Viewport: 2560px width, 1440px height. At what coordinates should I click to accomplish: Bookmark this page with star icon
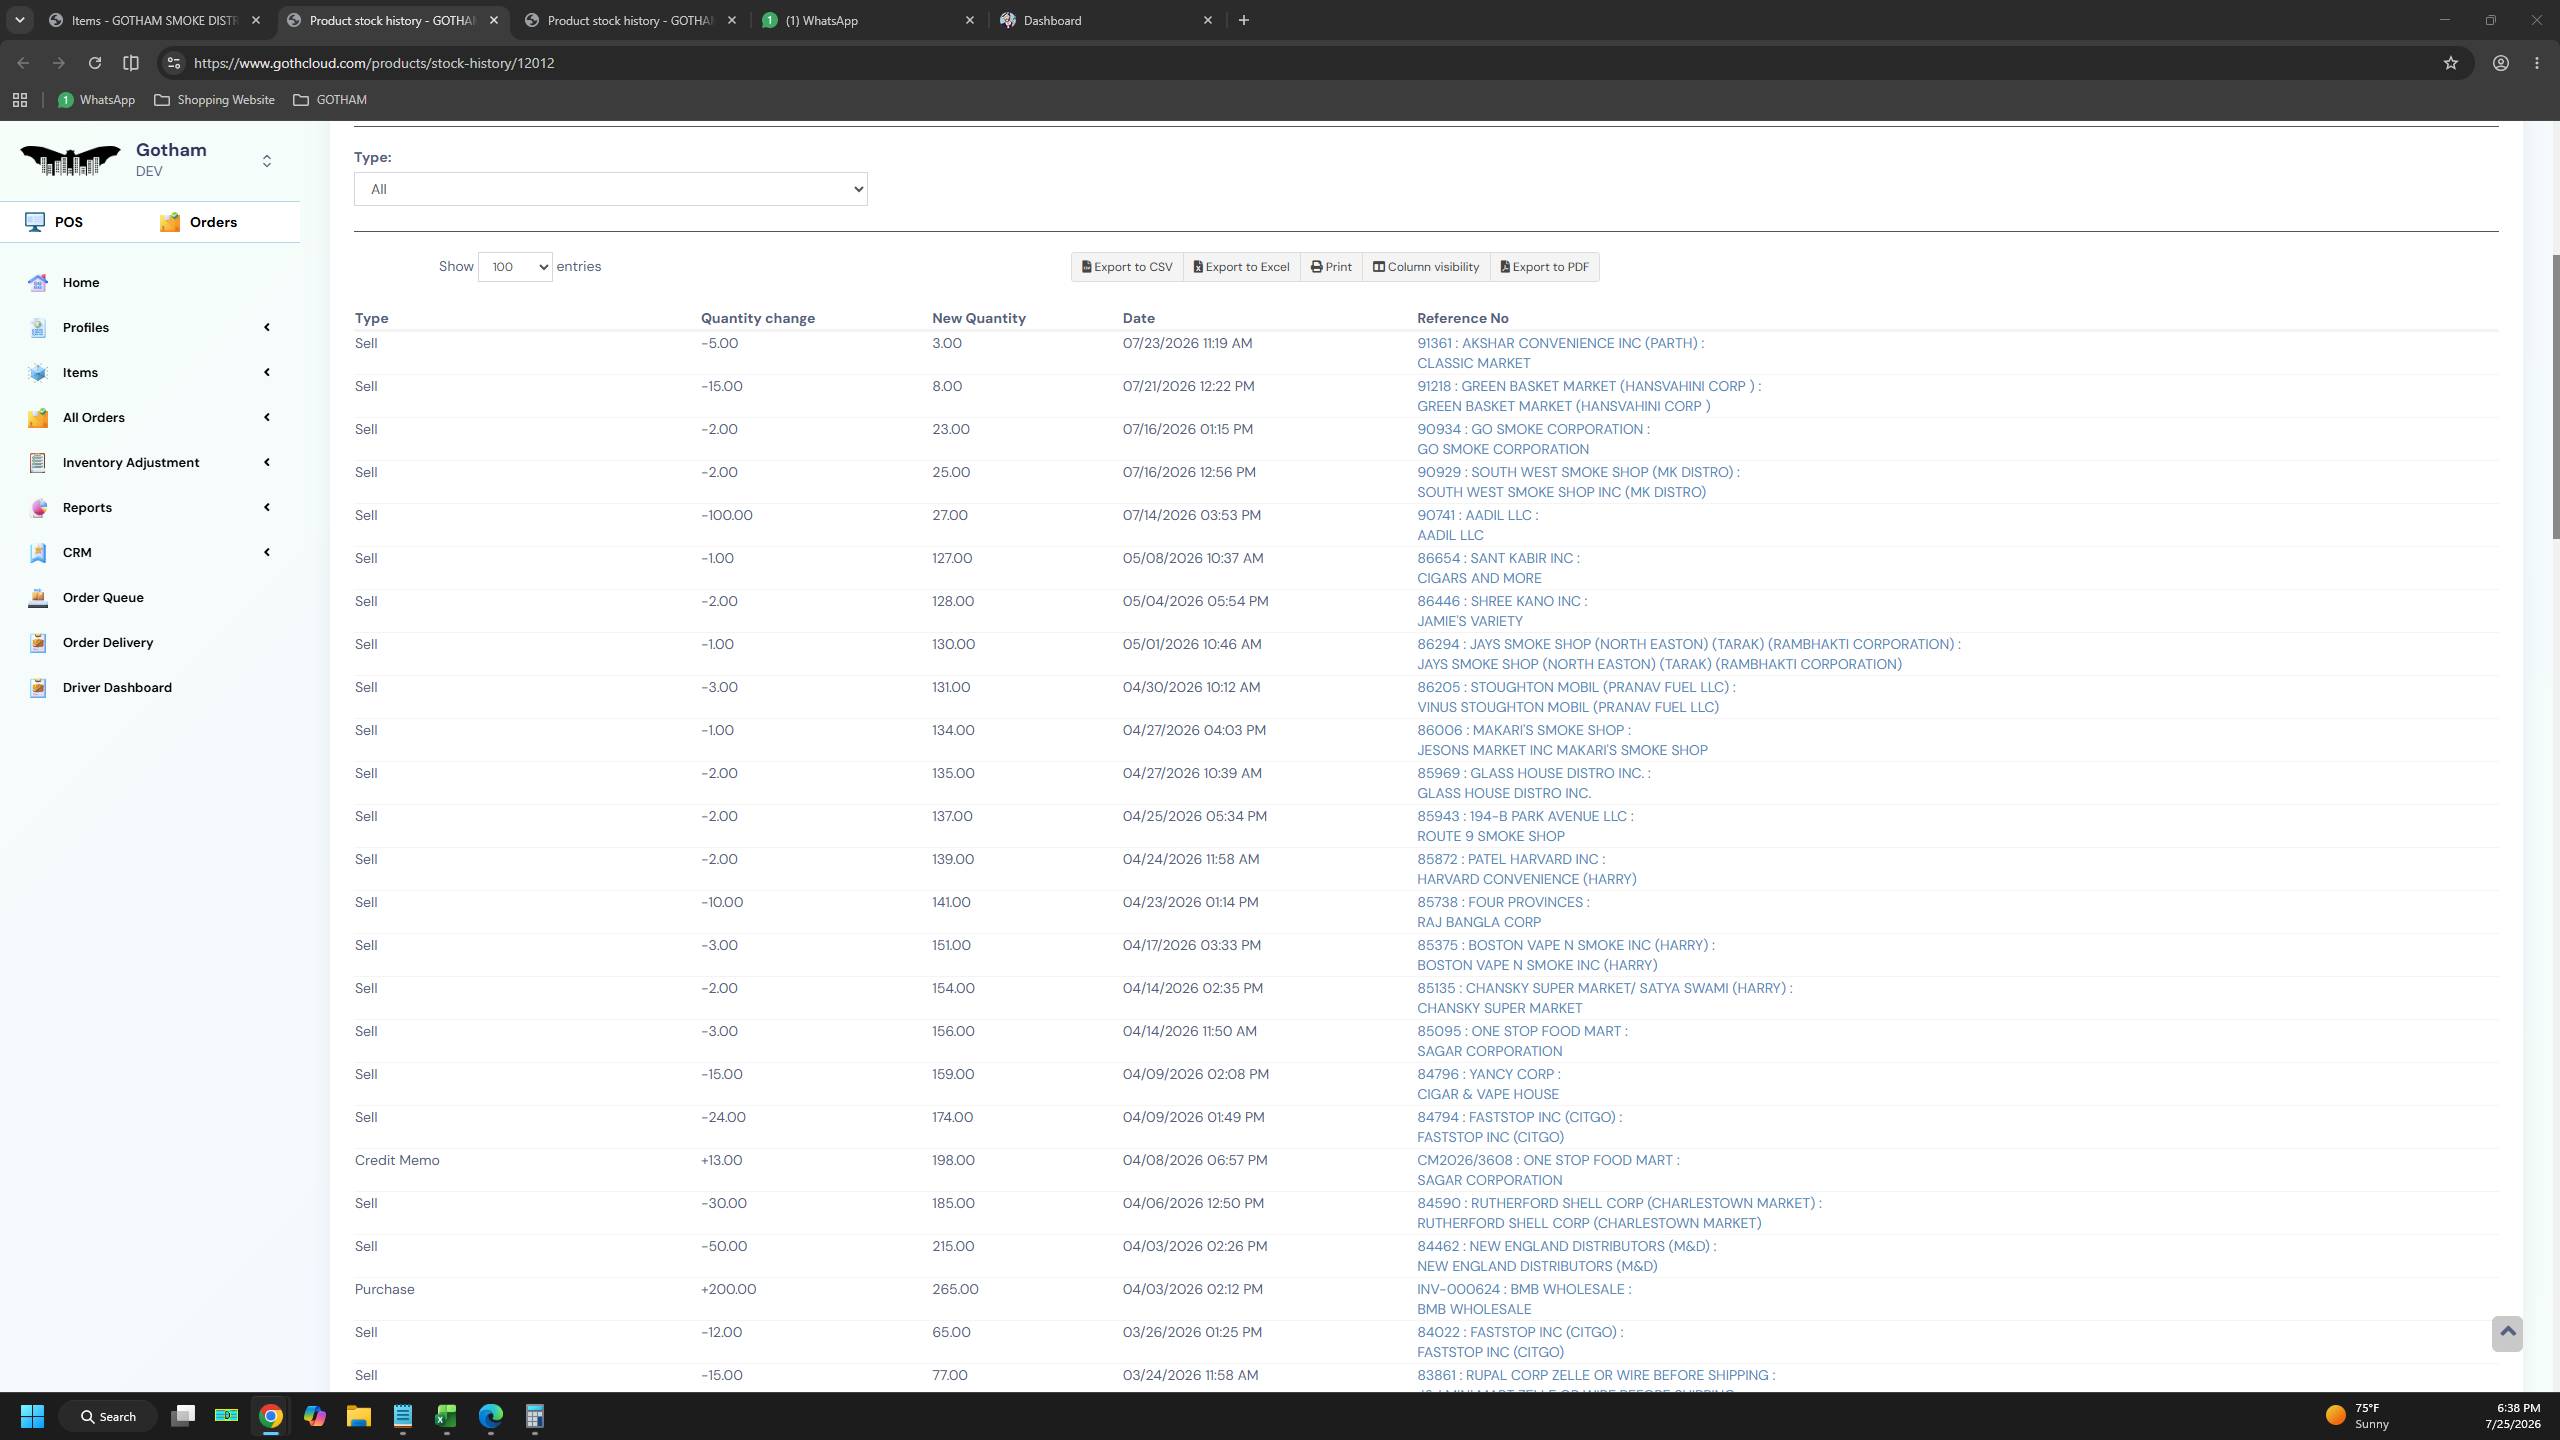(2450, 63)
